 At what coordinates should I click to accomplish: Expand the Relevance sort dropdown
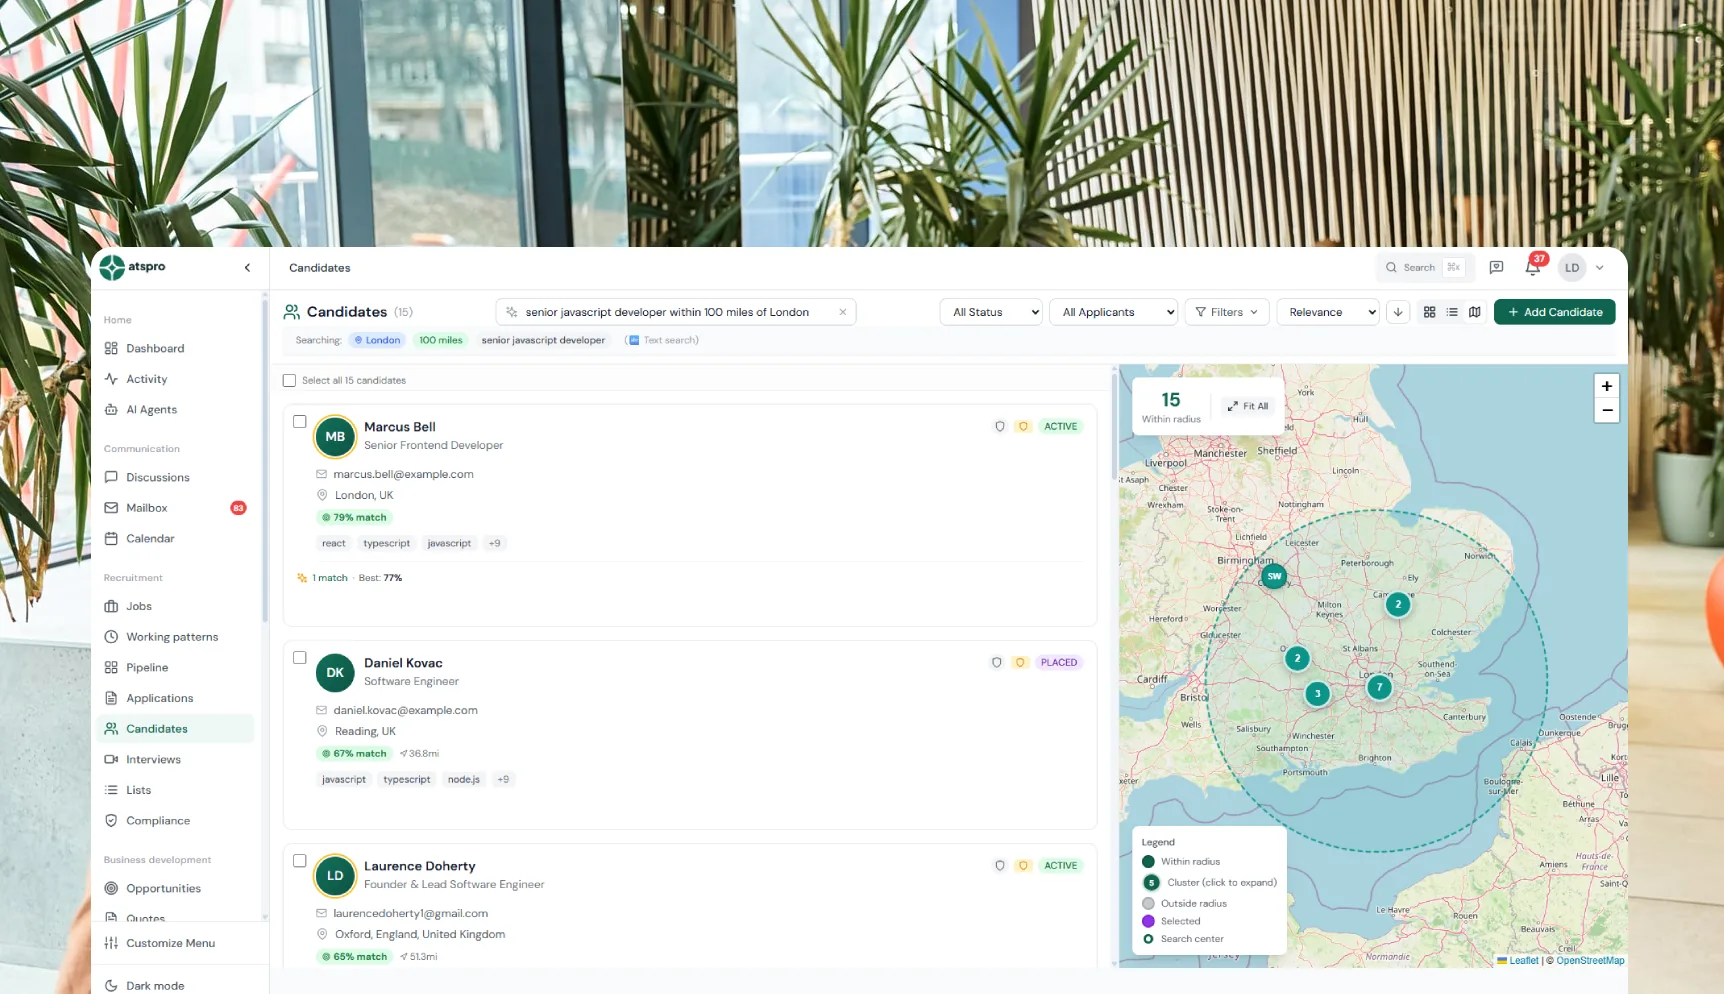point(1328,312)
